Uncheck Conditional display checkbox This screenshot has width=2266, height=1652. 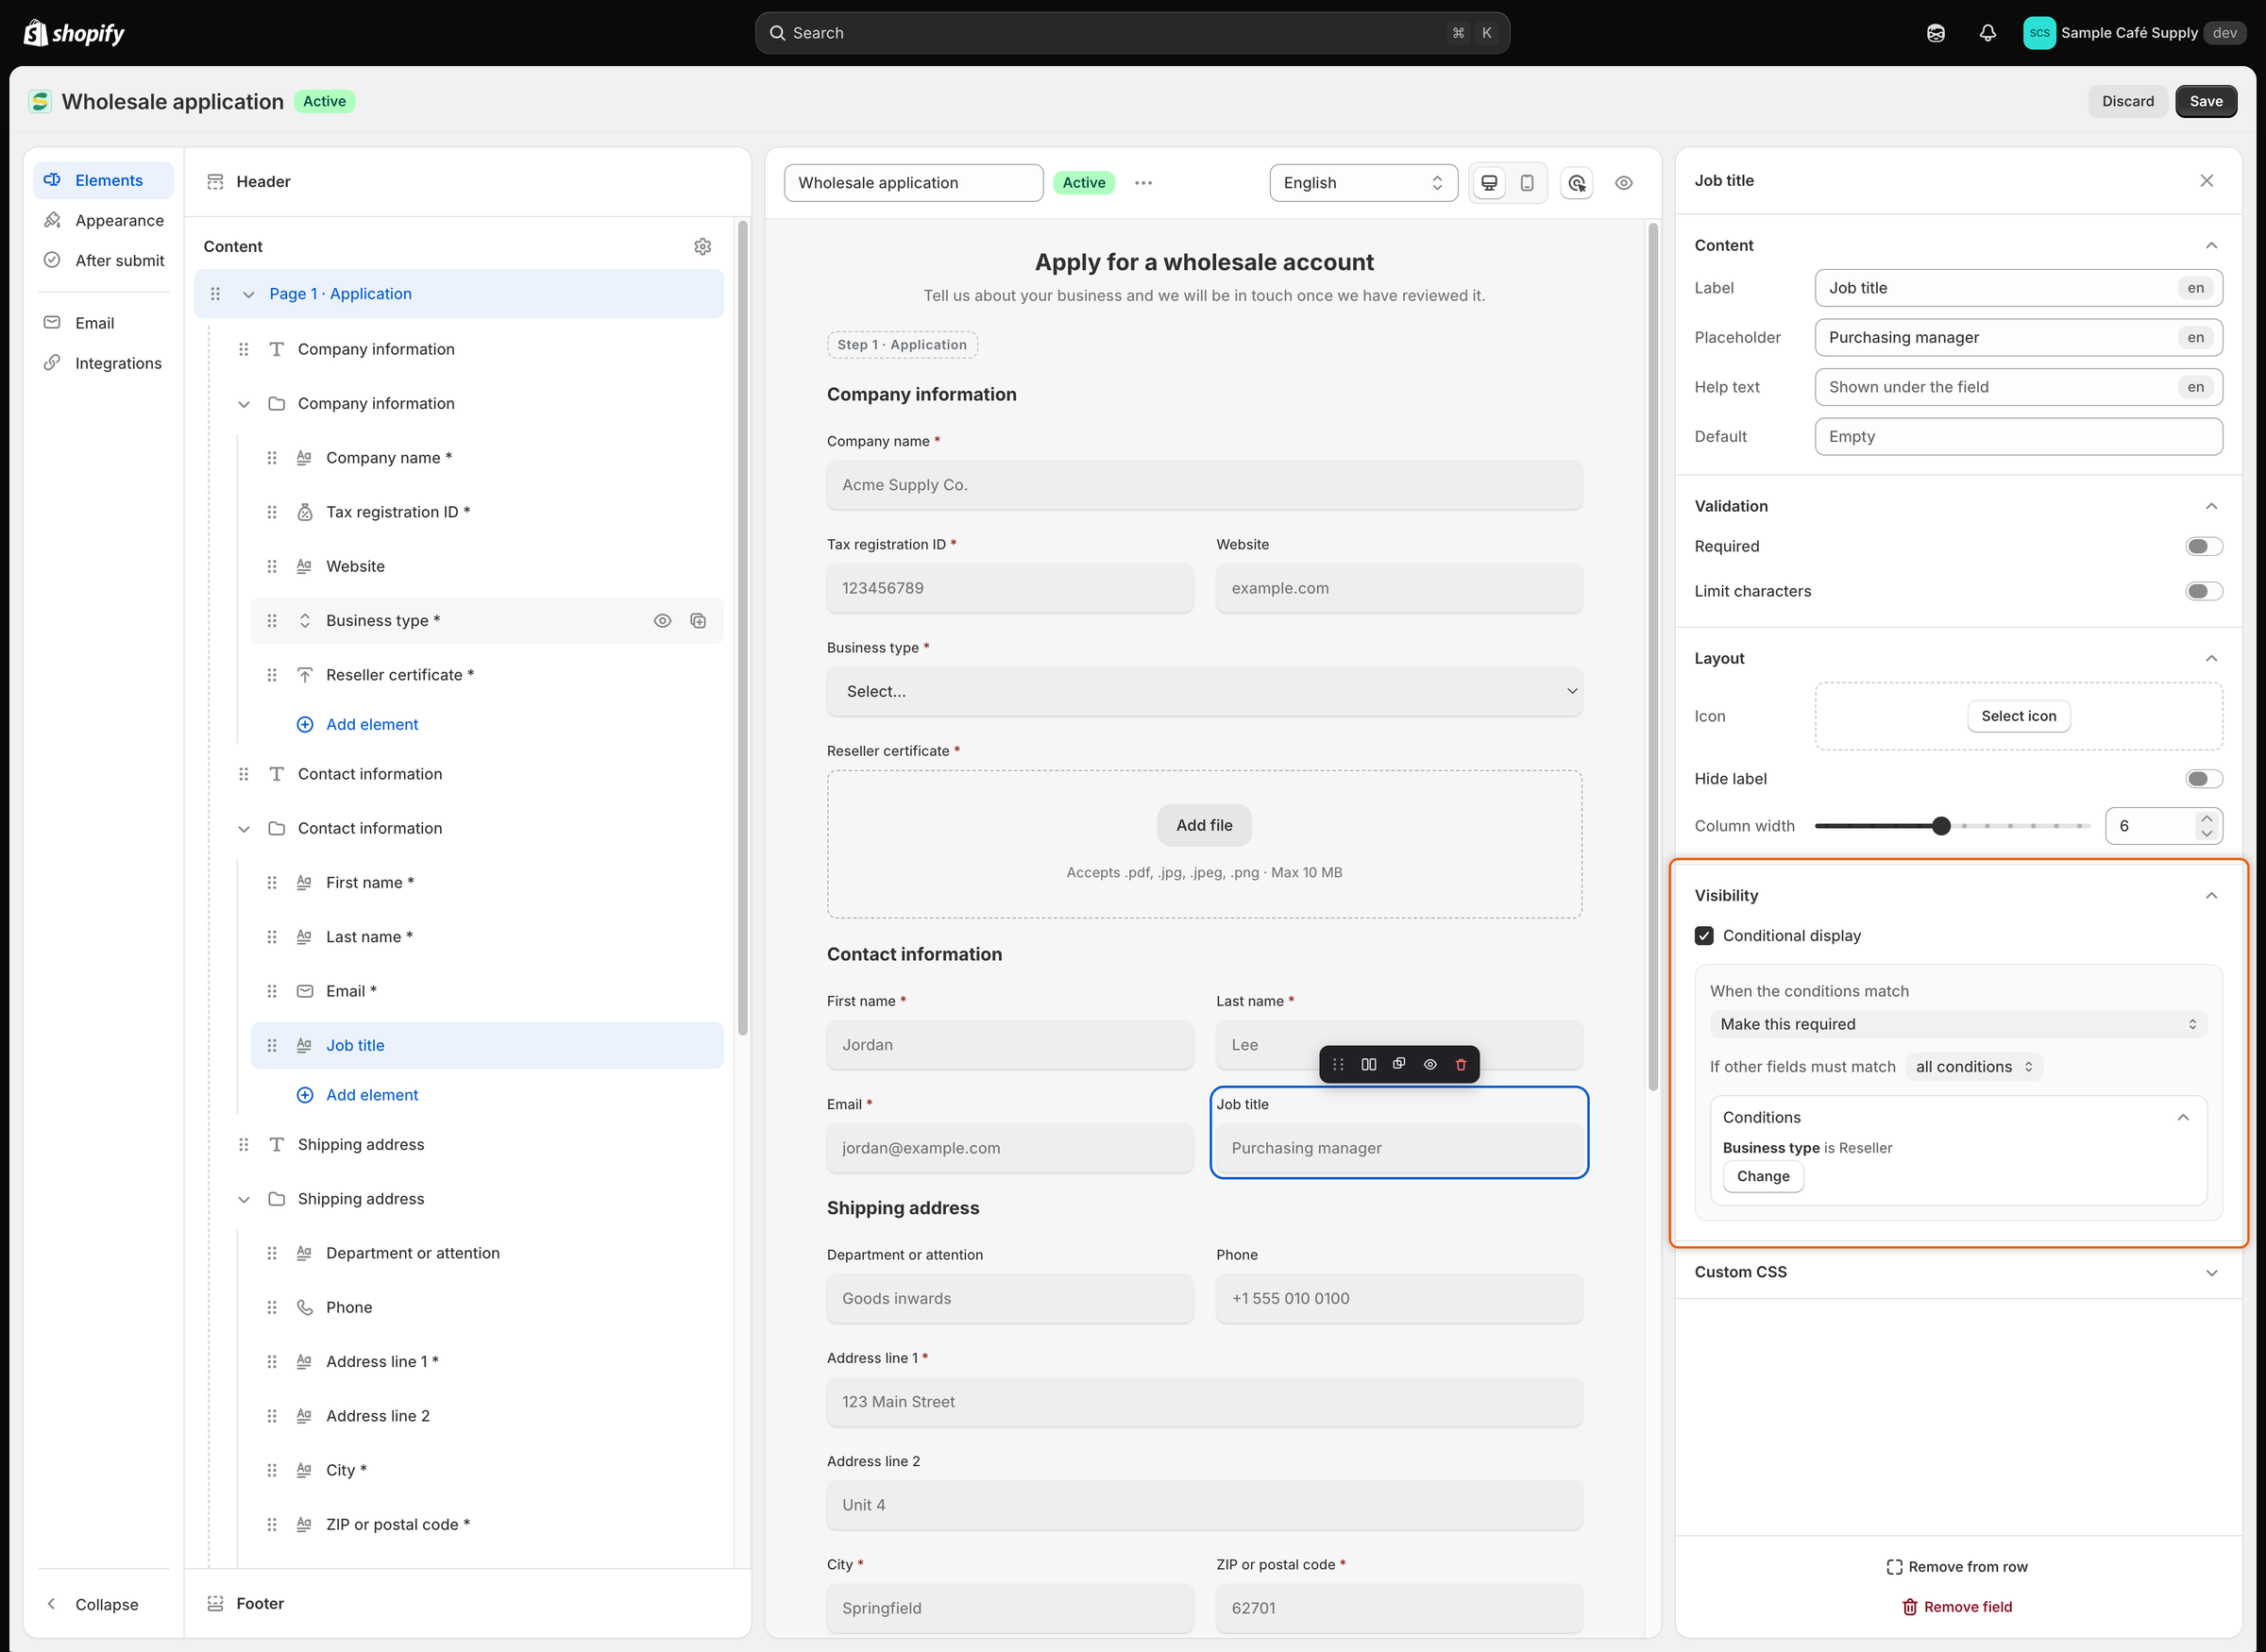(x=1704, y=936)
